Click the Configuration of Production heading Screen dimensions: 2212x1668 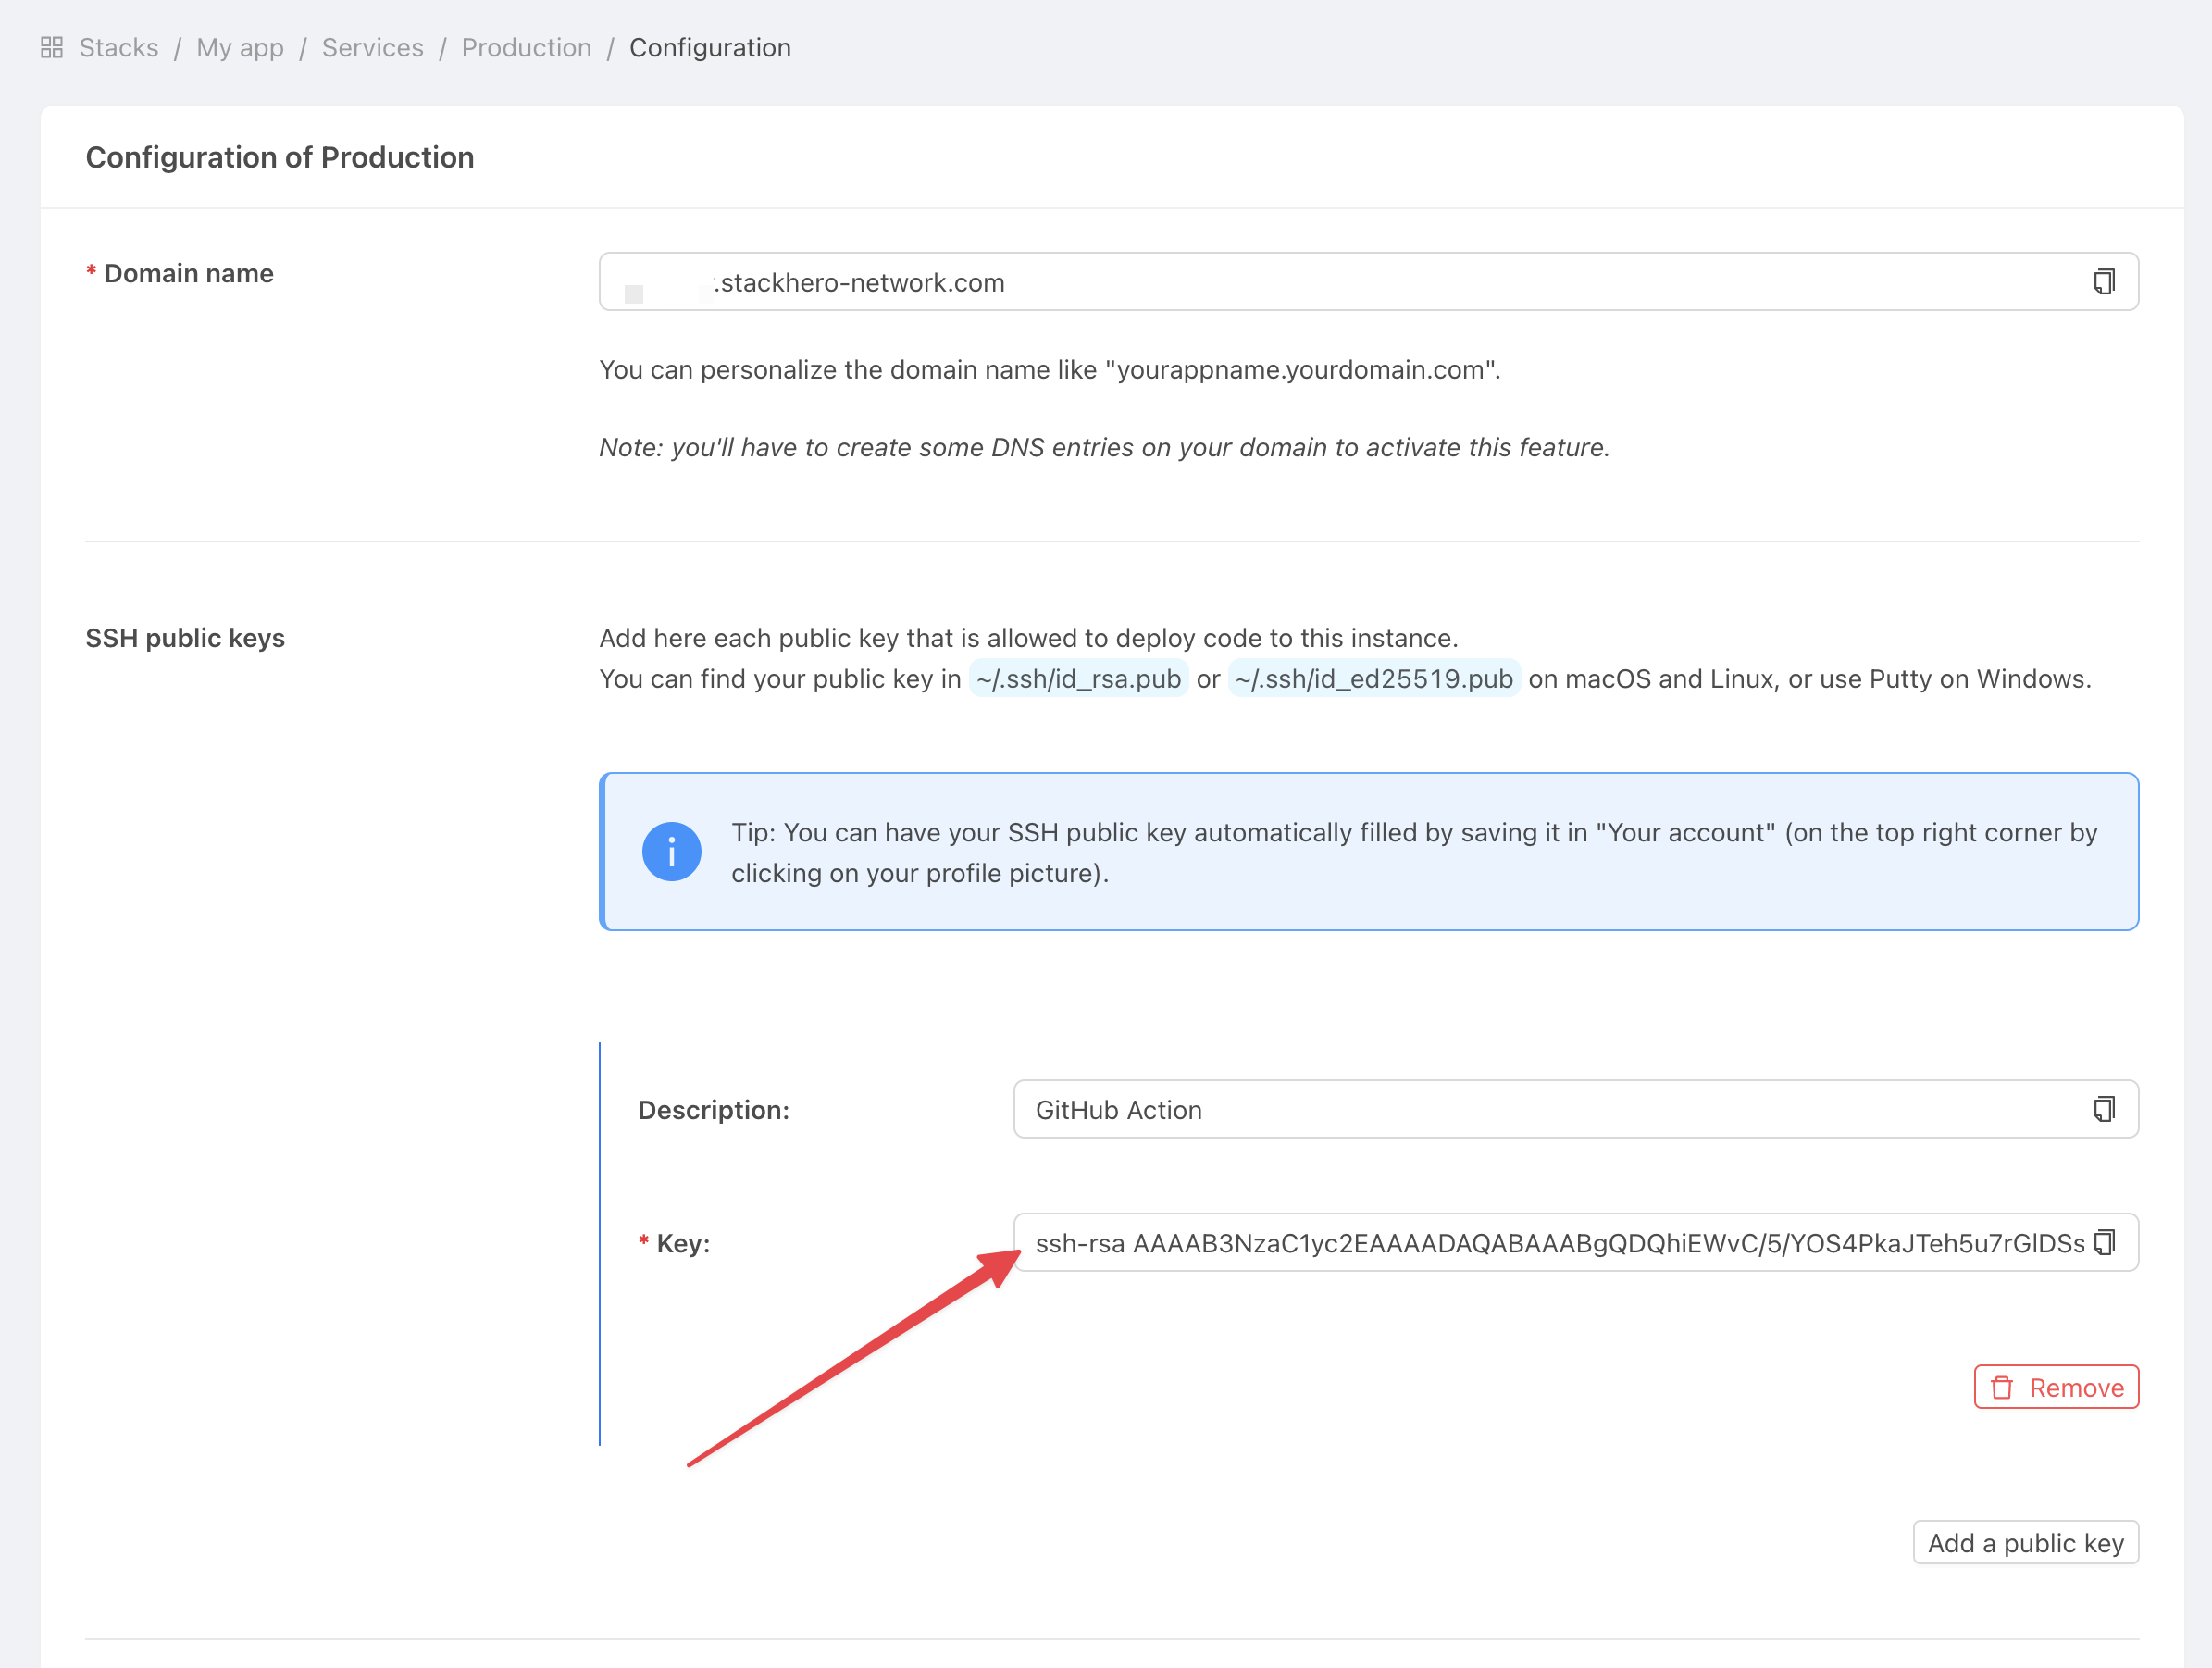coord(280,157)
